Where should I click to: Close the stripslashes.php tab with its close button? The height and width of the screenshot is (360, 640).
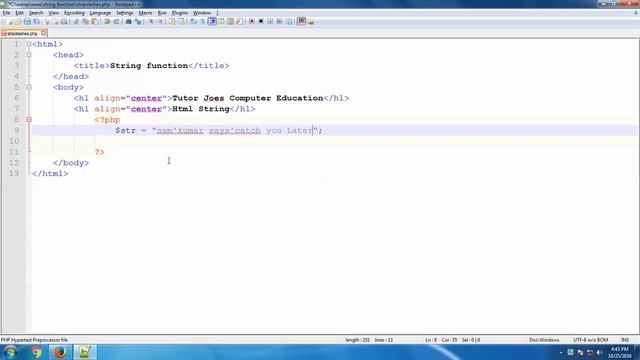pos(43,33)
